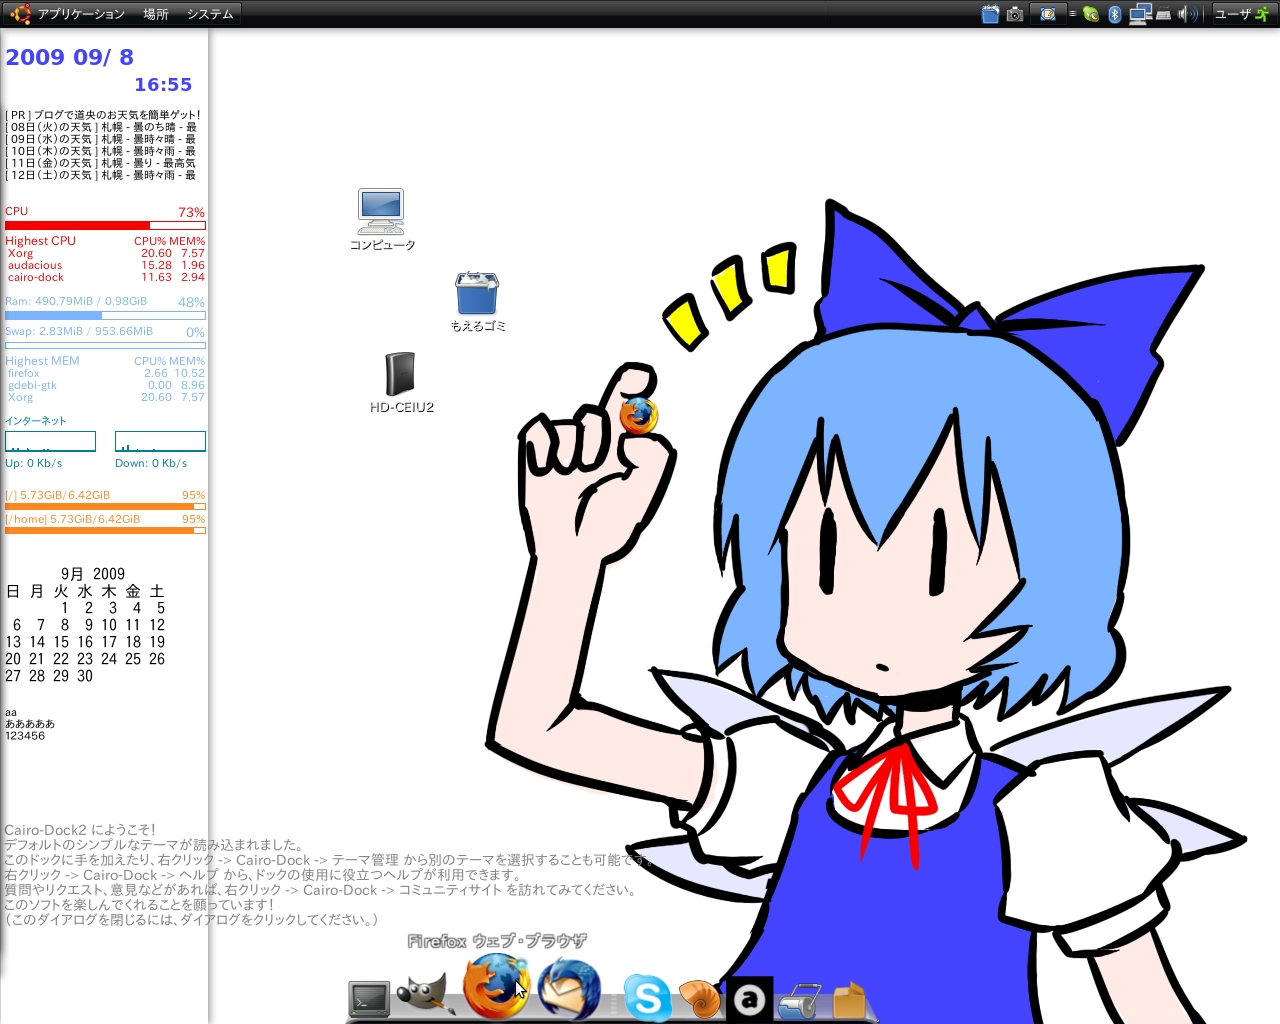The image size is (1280, 1024).
Task: Click the 11日(金)の天気 forecast line
Action: point(101,163)
